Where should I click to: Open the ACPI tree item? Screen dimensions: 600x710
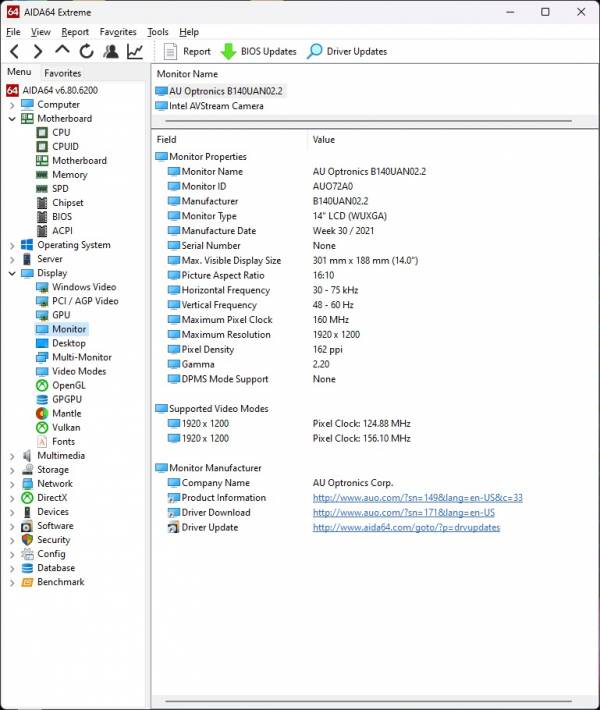point(62,231)
